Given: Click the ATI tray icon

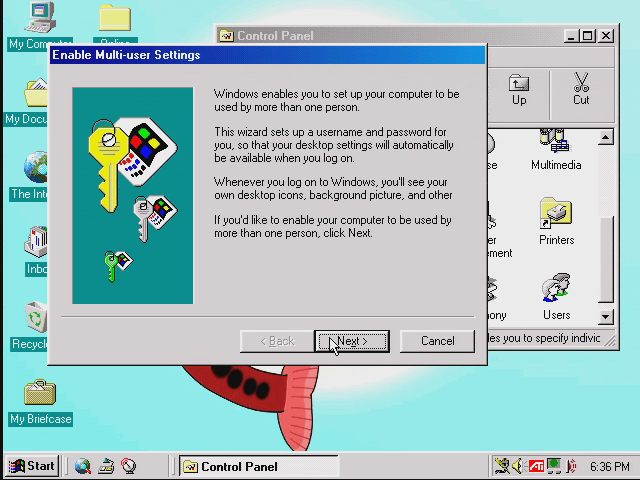Looking at the screenshot, I should (536, 466).
